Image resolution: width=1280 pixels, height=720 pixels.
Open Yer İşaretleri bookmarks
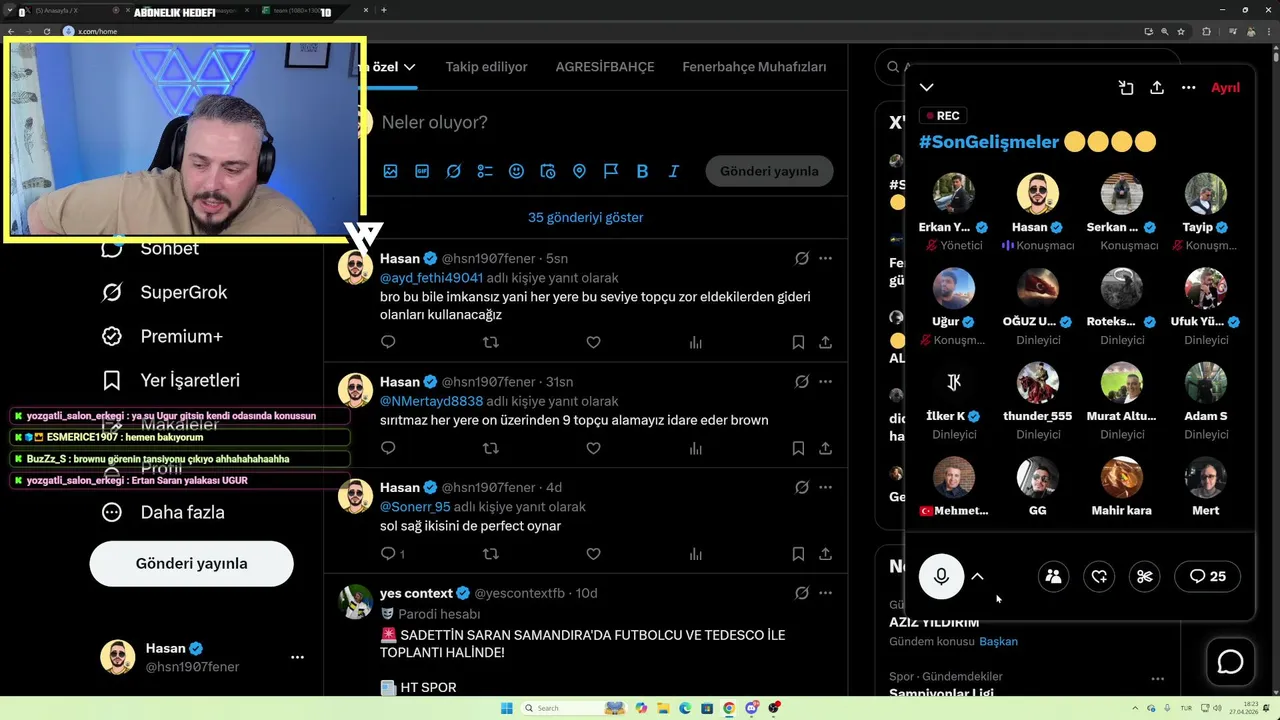coord(170,380)
